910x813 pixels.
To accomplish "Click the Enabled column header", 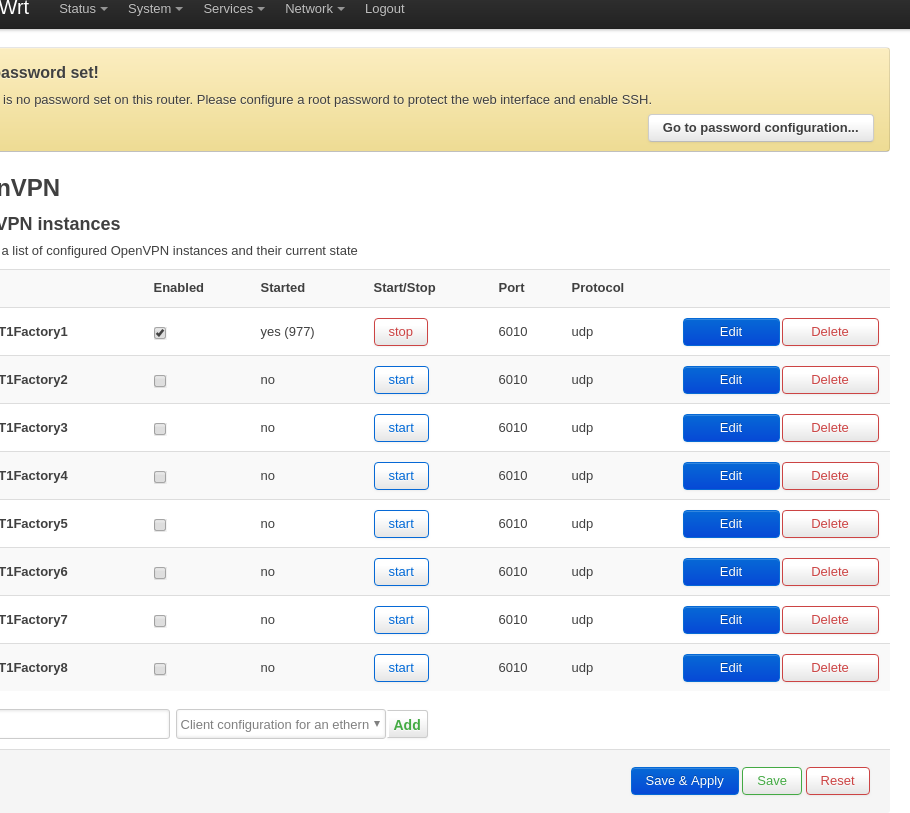I will click(178, 288).
